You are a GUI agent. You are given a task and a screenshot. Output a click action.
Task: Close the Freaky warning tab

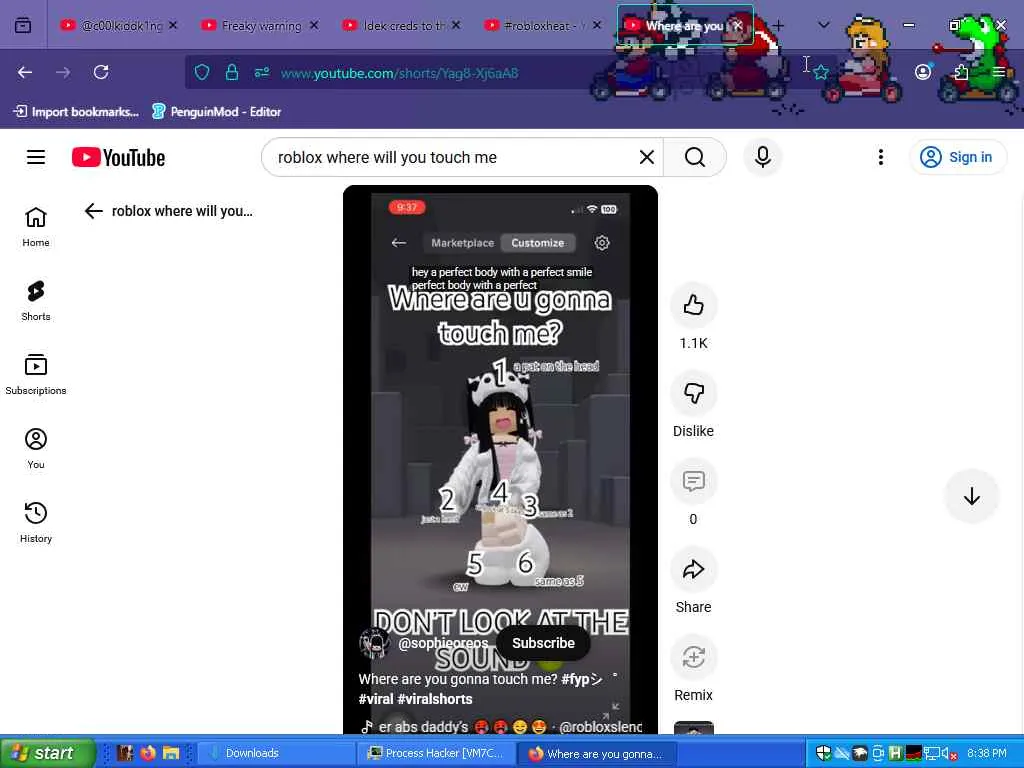(x=314, y=25)
